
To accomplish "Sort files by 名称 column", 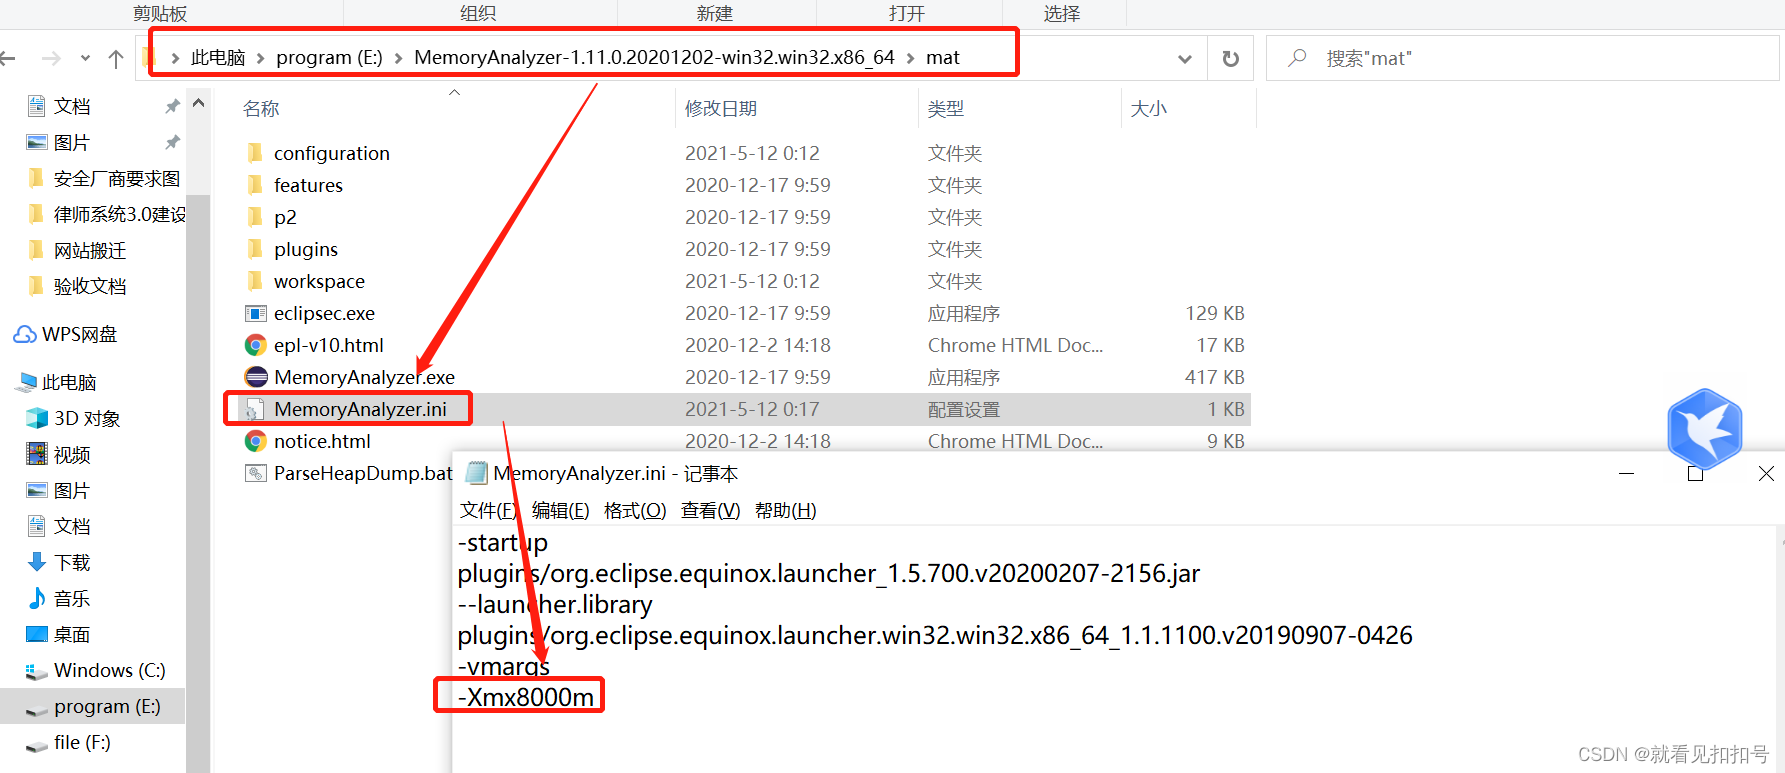I will pos(261,109).
